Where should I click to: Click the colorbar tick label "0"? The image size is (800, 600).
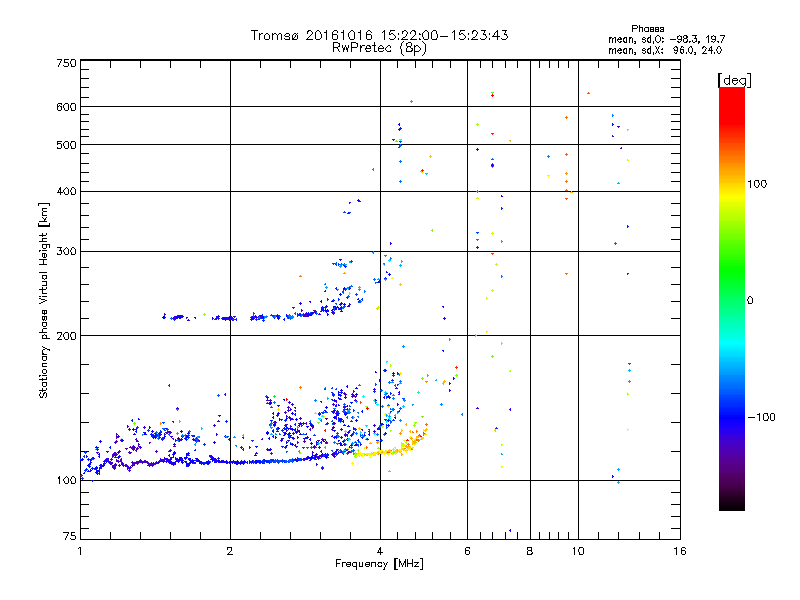(750, 300)
